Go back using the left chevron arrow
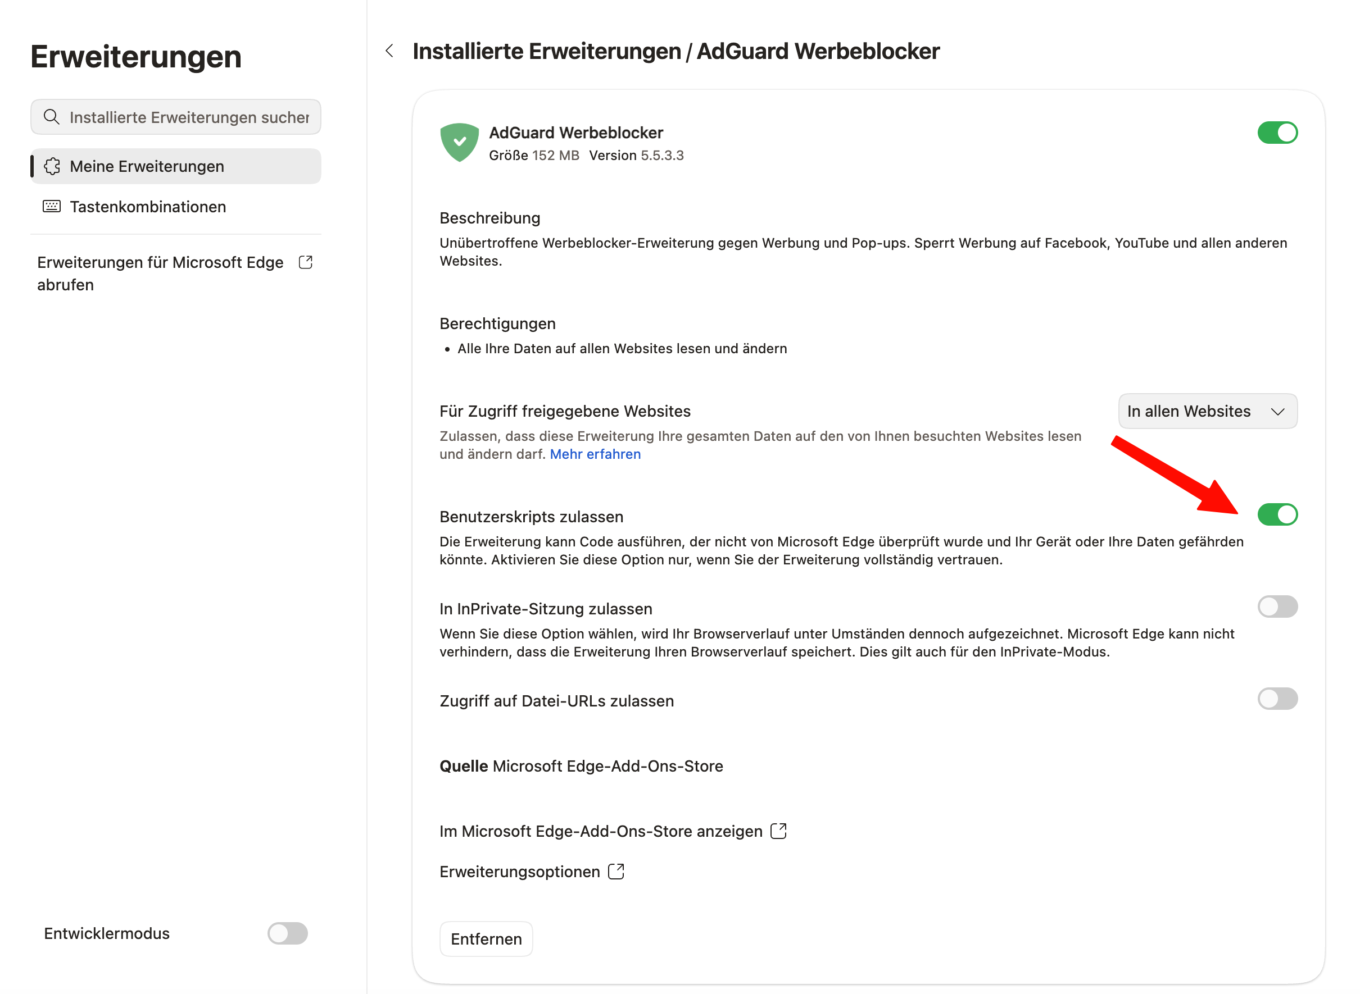Viewport: 1360px width, 994px height. point(389,51)
